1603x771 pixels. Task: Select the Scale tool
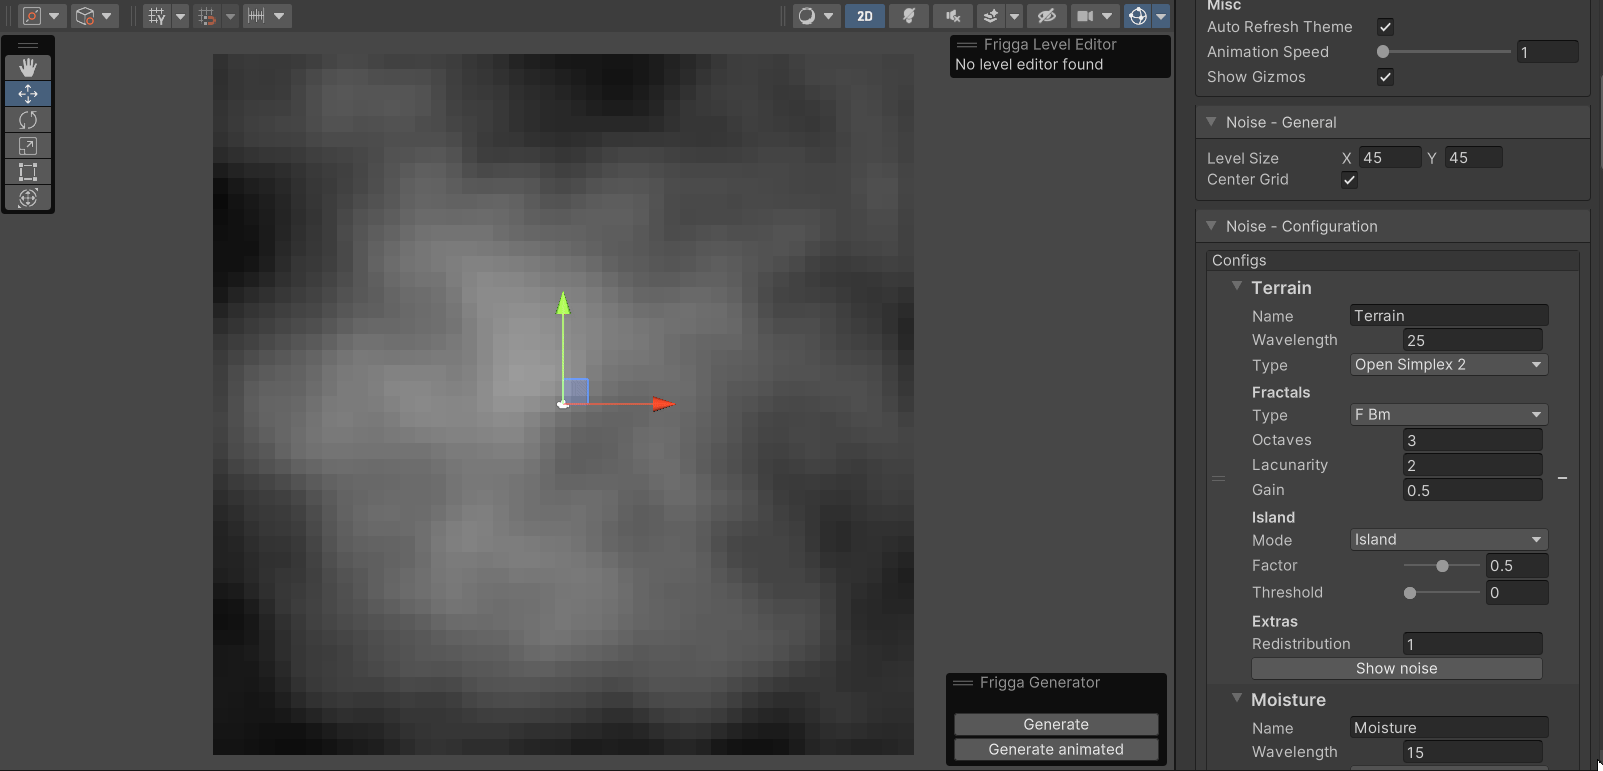click(28, 146)
